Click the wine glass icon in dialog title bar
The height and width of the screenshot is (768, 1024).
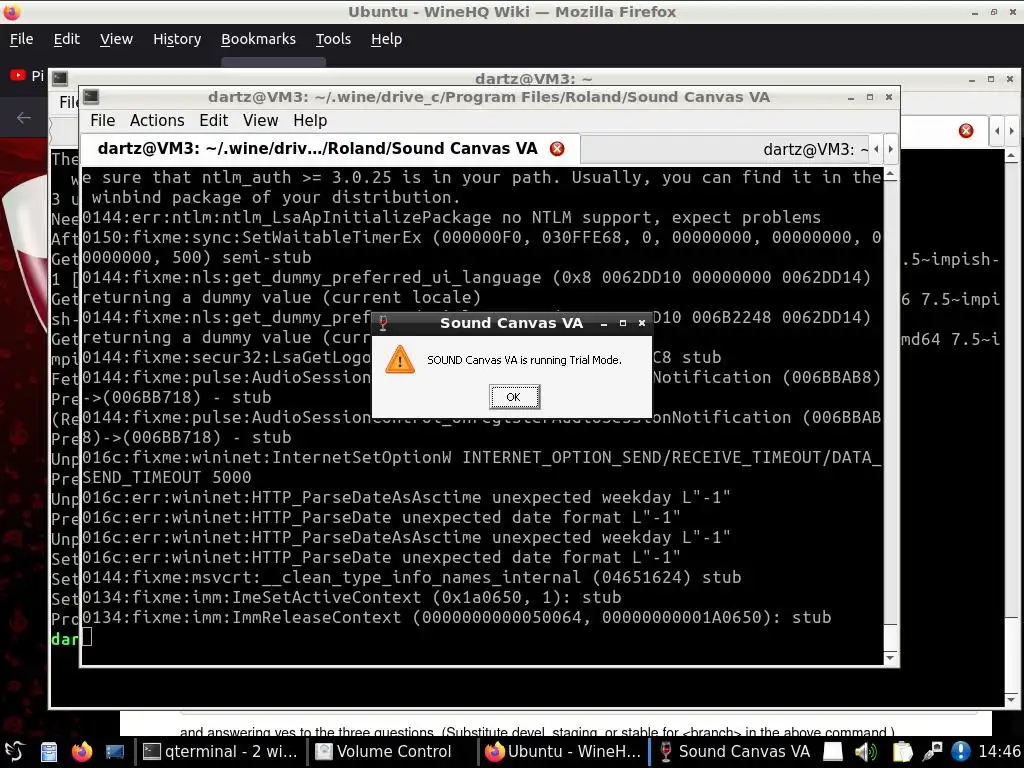[383, 323]
